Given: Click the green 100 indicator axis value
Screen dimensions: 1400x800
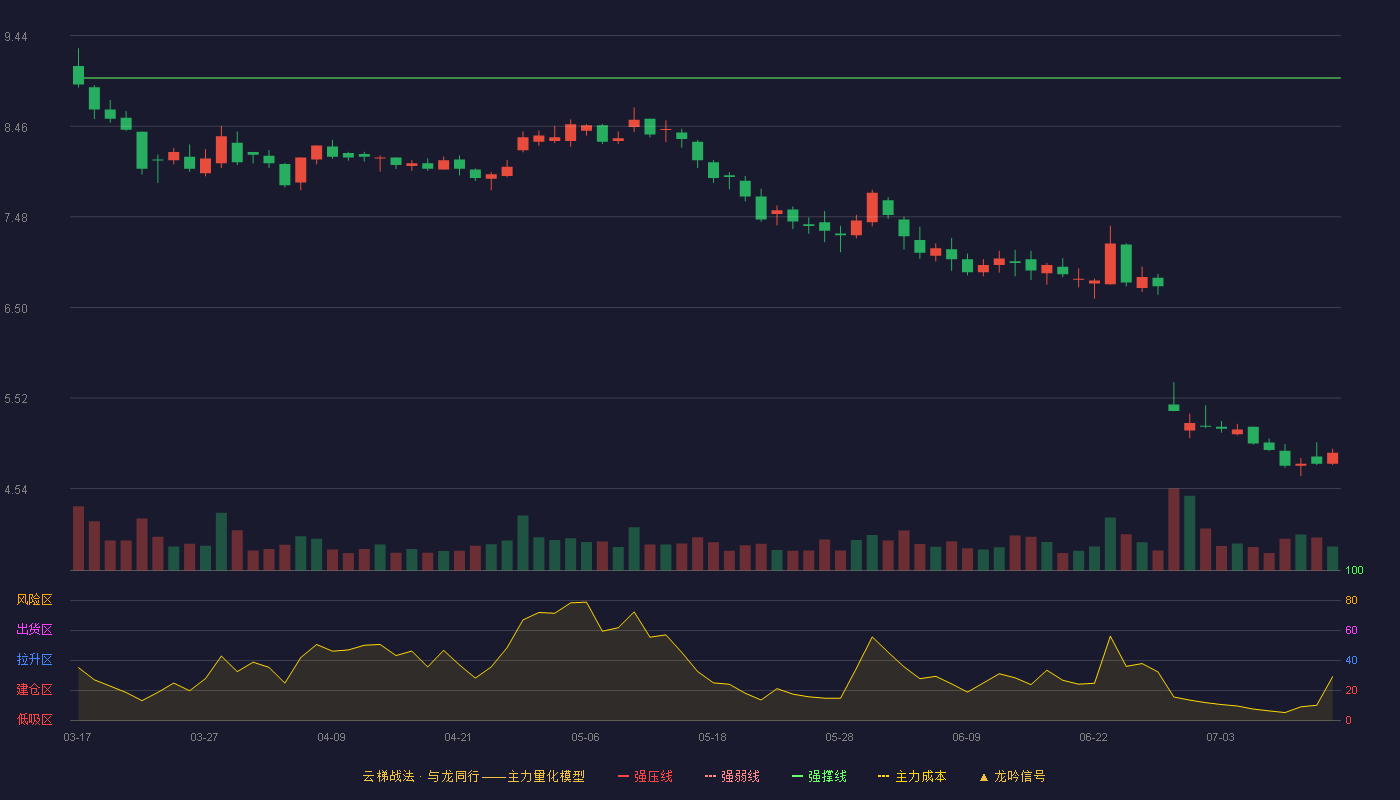Looking at the screenshot, I should pyautogui.click(x=1354, y=571).
